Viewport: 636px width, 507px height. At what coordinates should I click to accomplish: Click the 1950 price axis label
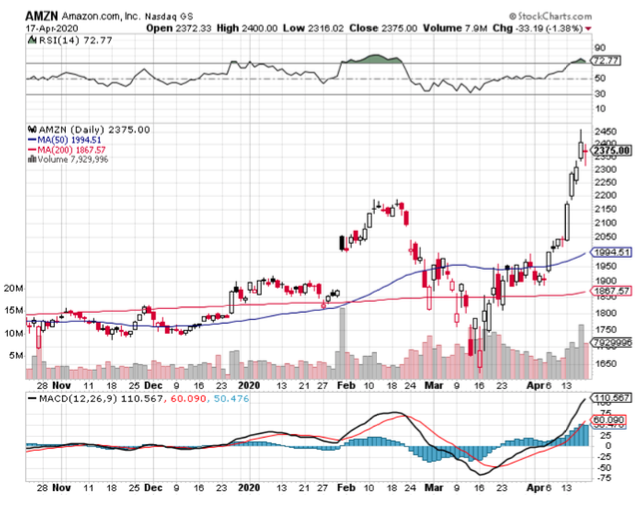click(x=606, y=266)
